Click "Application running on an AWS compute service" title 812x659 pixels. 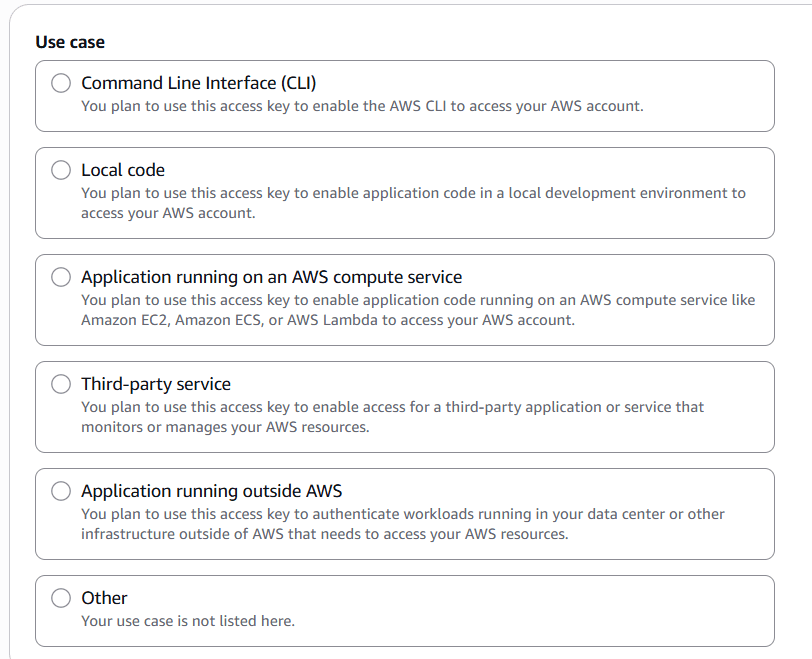tap(271, 278)
